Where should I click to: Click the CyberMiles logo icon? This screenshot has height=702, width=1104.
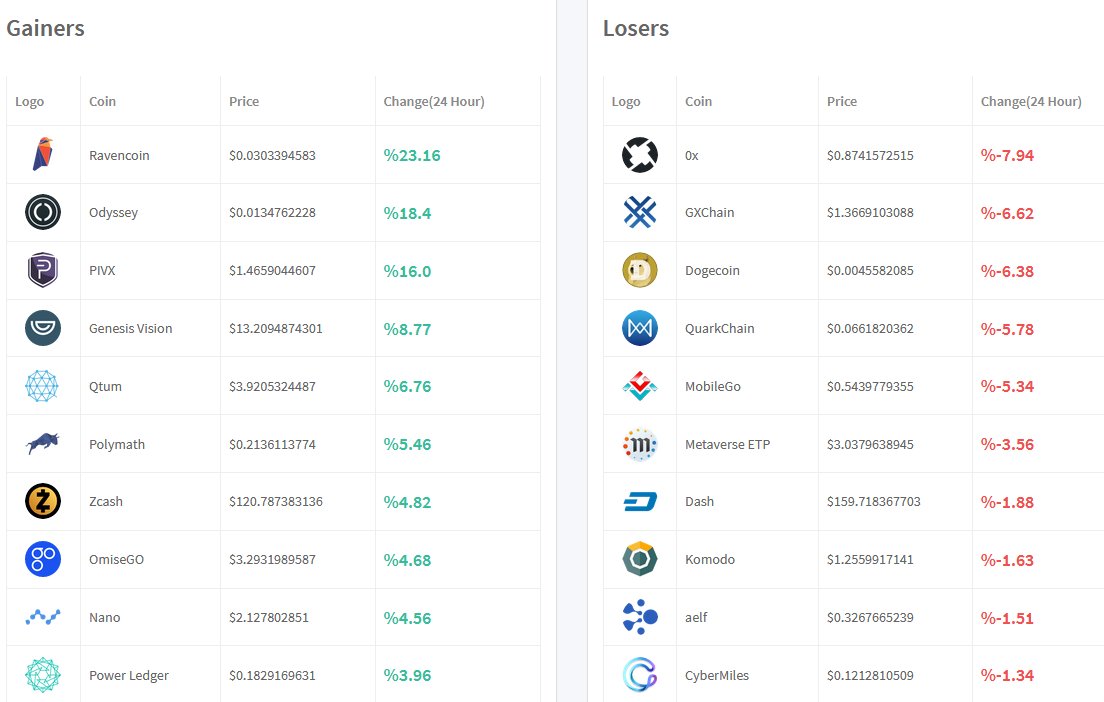640,675
